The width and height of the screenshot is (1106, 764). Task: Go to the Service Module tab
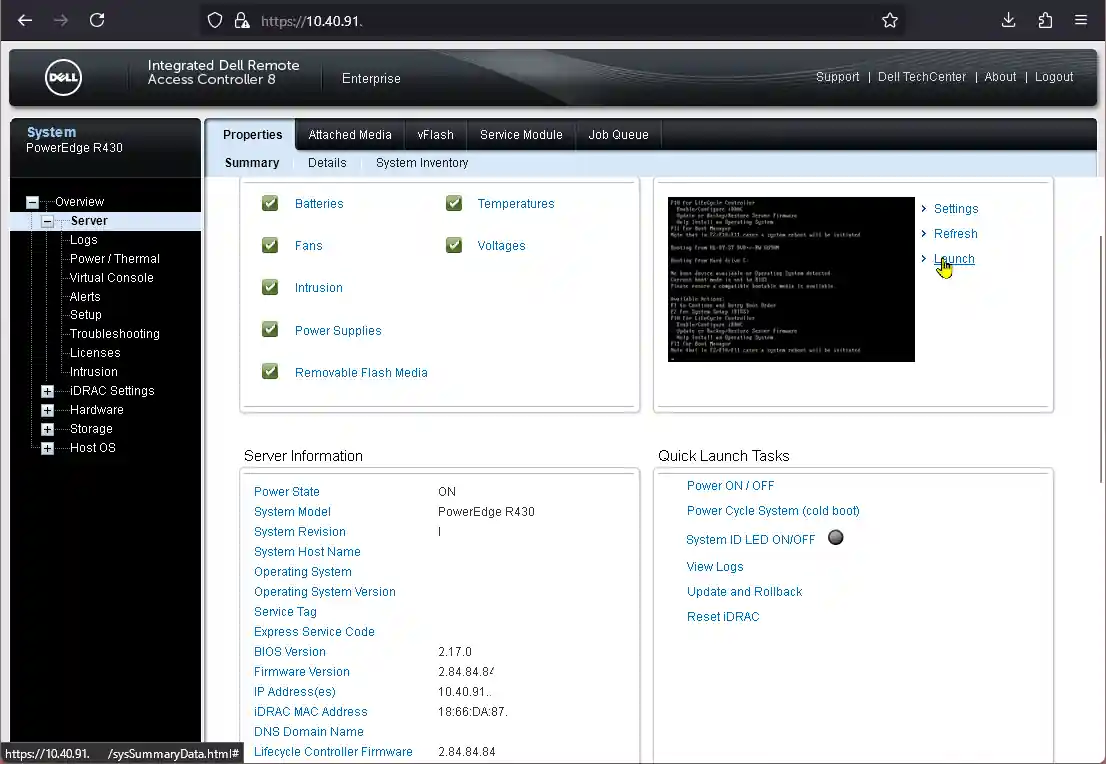point(521,135)
